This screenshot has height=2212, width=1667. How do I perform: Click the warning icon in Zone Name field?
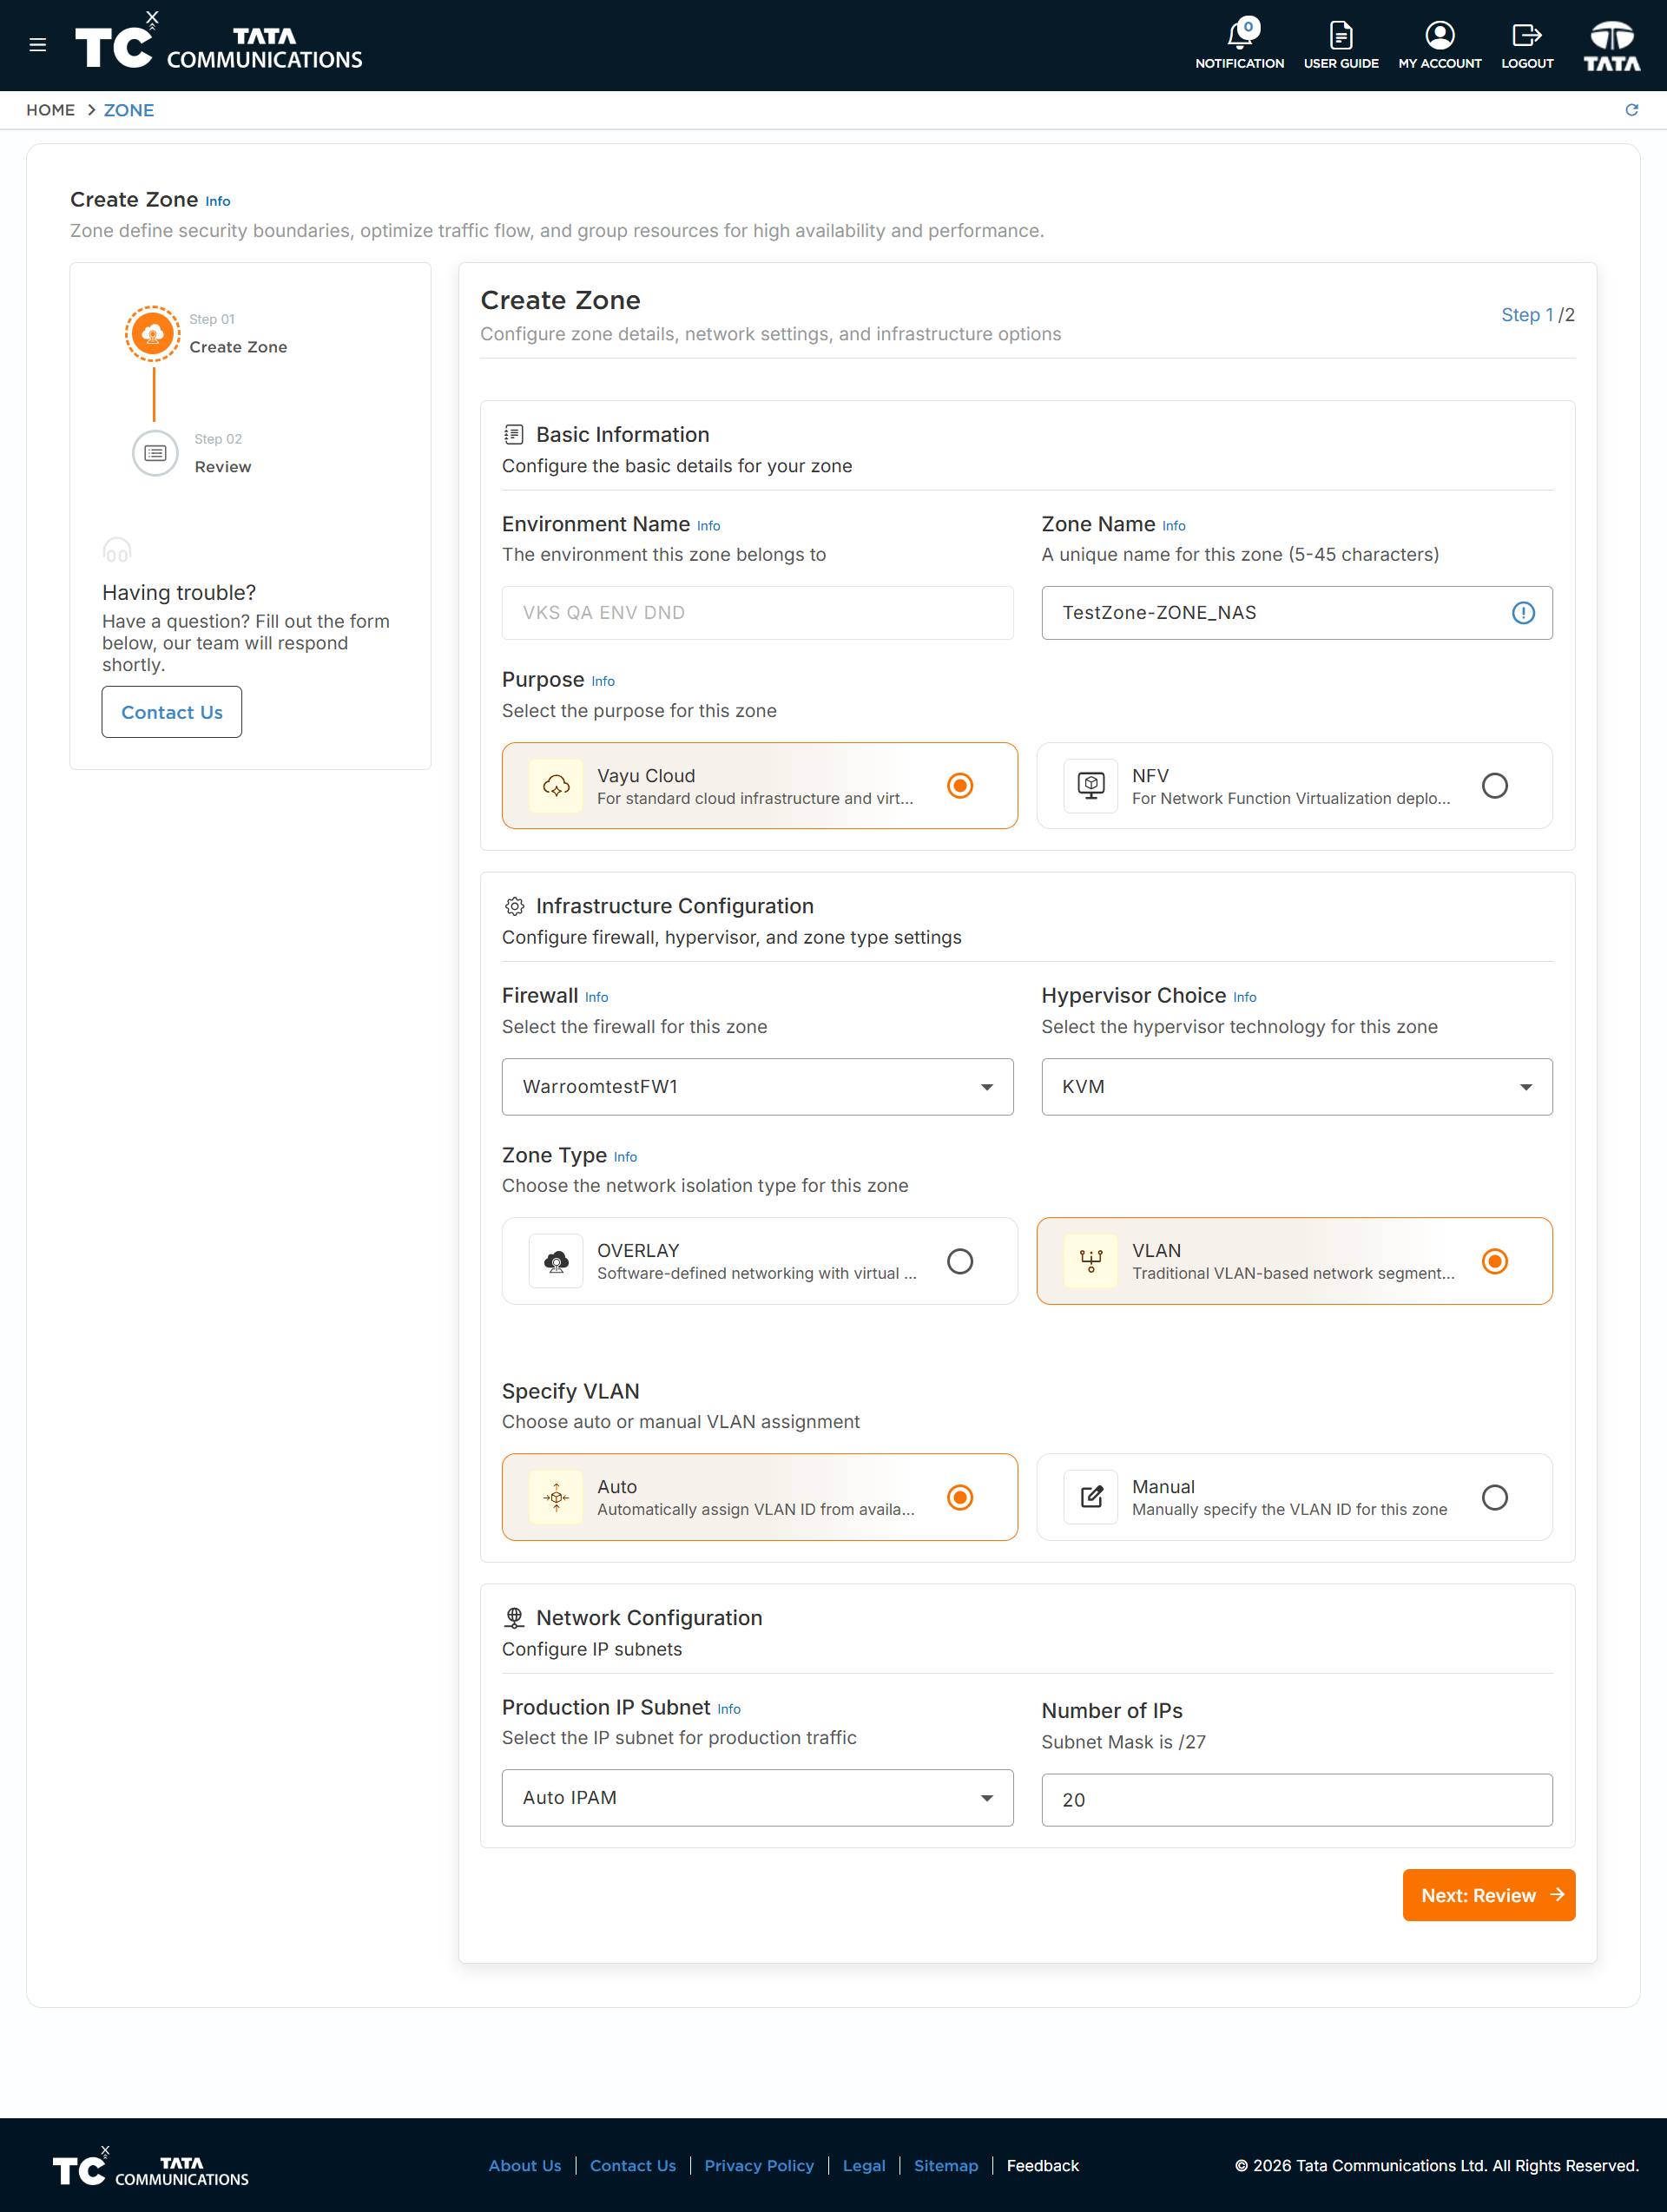1523,613
